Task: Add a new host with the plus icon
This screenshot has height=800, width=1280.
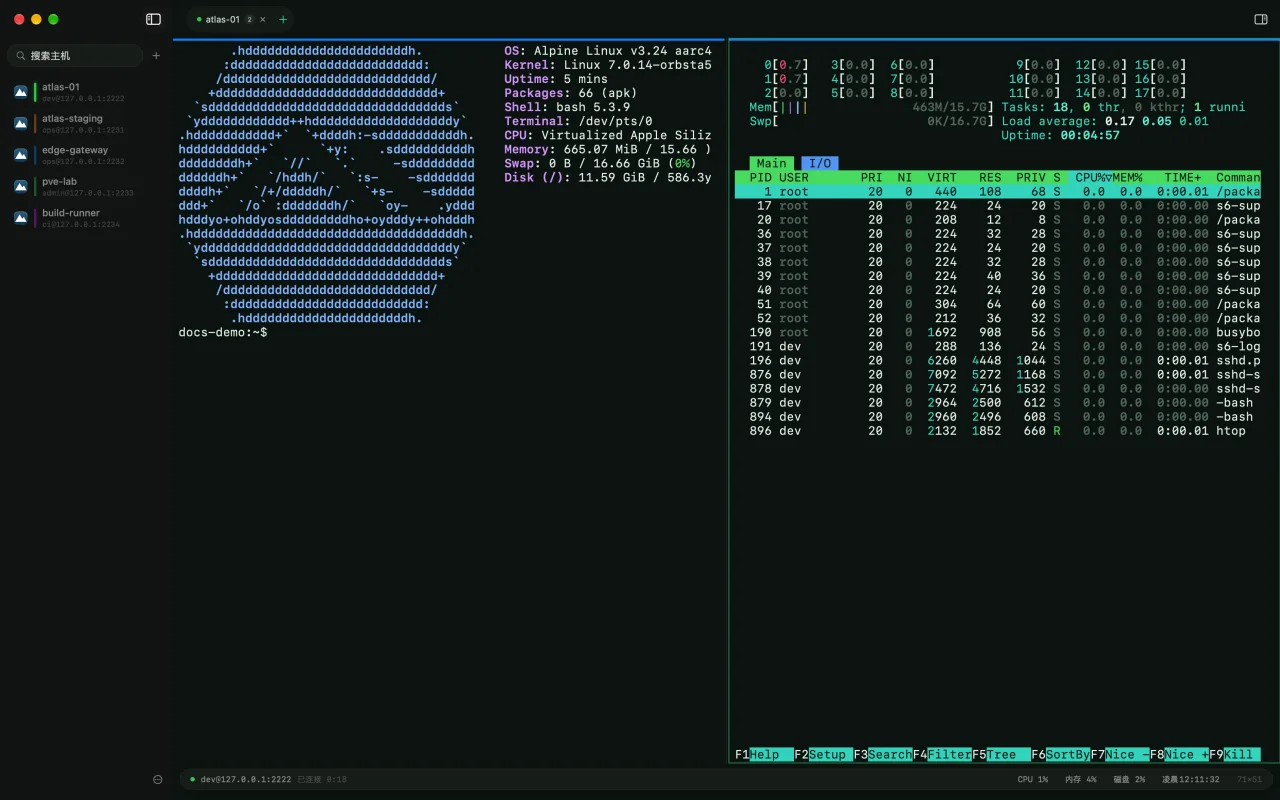Action: [156, 56]
